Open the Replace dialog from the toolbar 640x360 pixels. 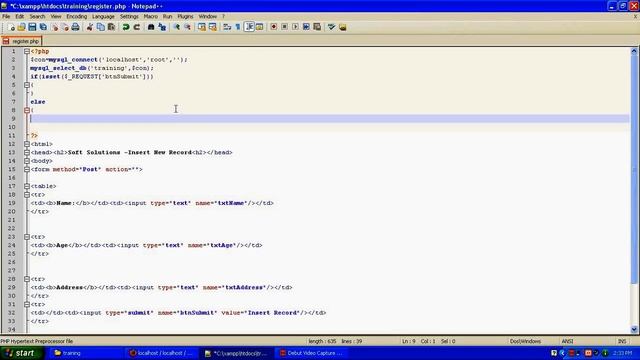click(162, 27)
